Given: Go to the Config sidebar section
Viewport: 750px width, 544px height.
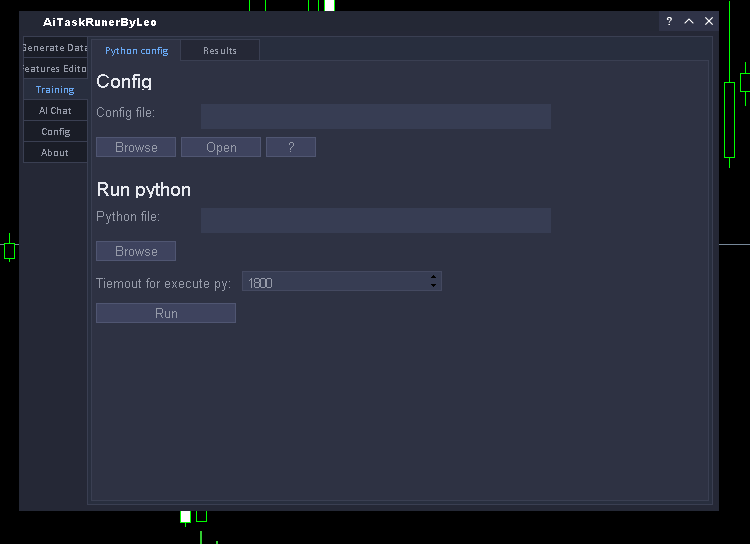Looking at the screenshot, I should coord(55,131).
